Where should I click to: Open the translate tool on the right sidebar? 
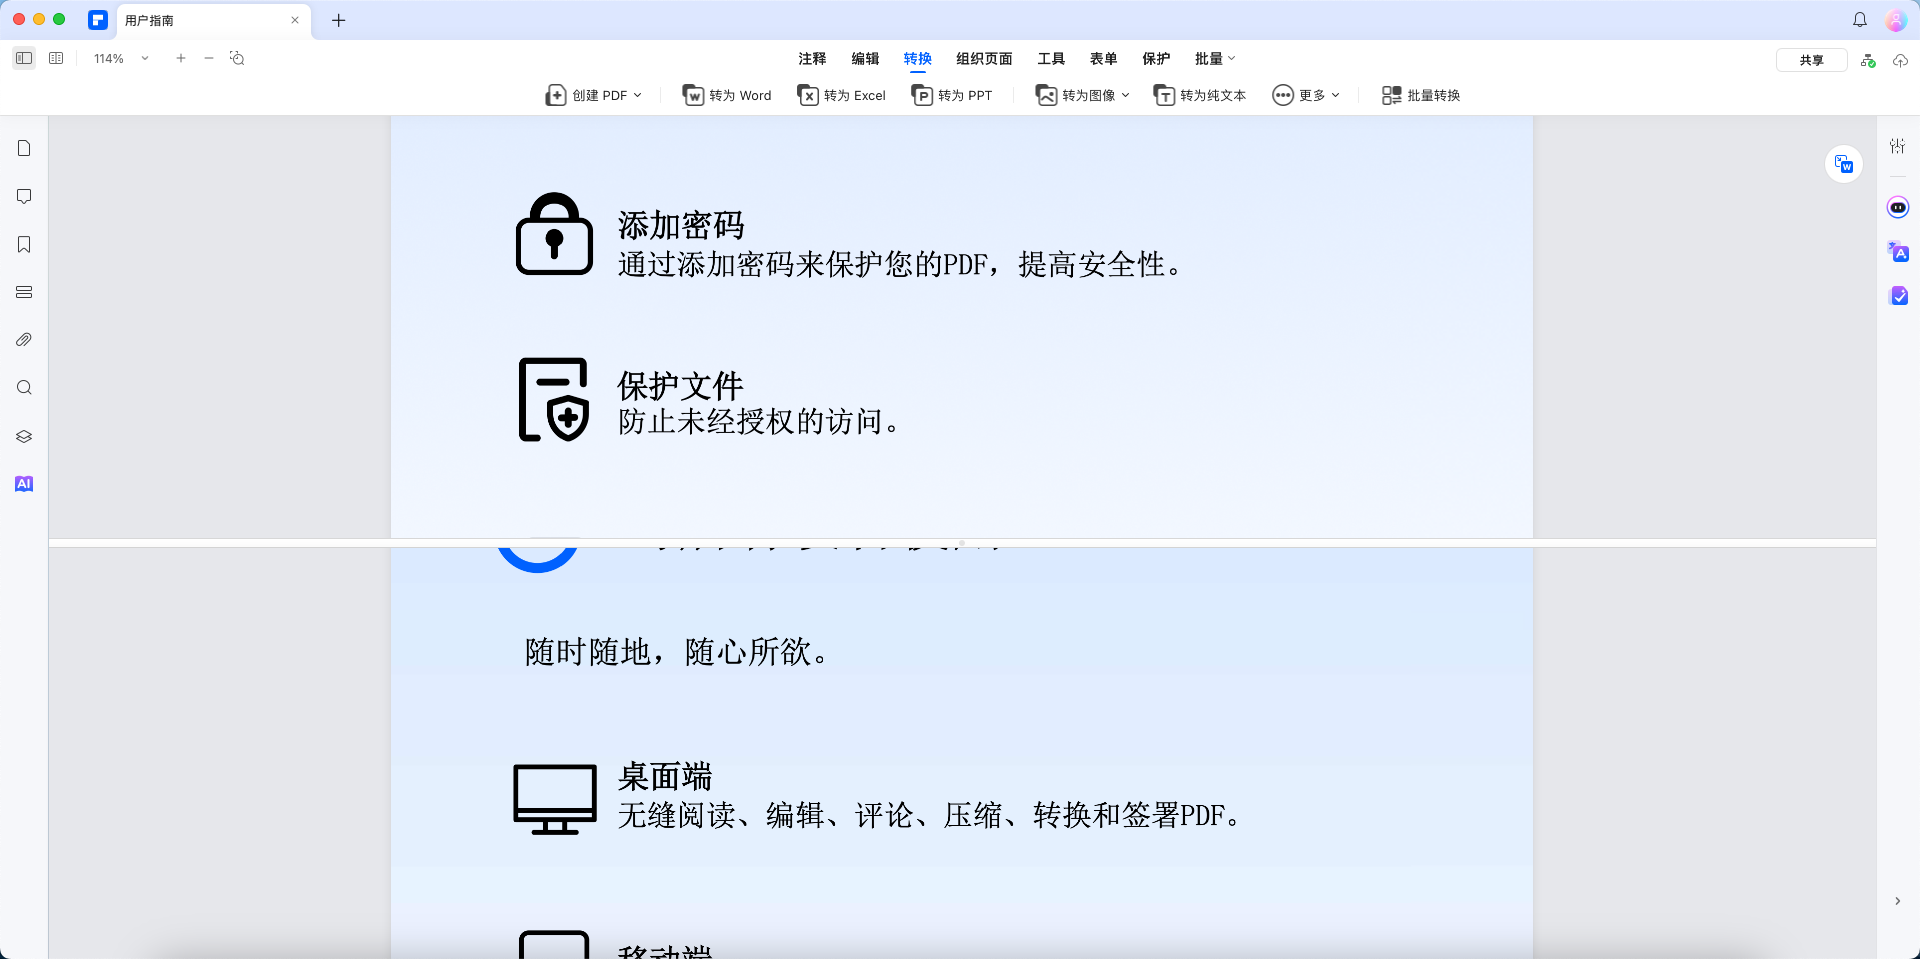click(1898, 252)
